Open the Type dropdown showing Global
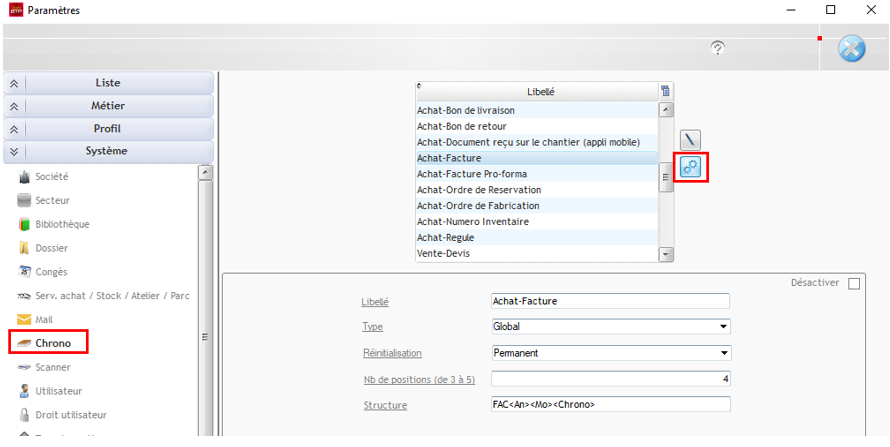 tap(610, 327)
